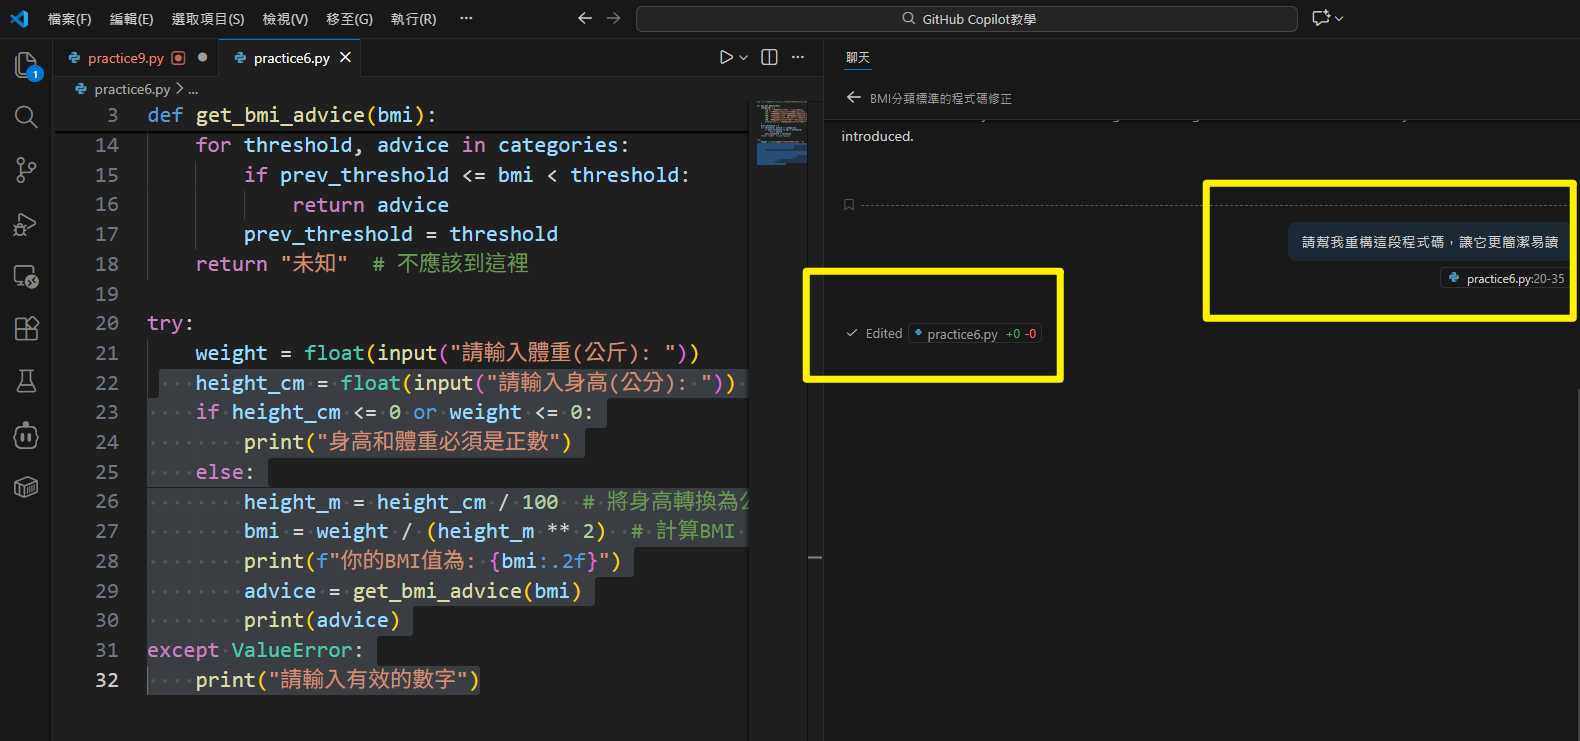
Task: Open the Search view in activity bar
Action: 26,117
